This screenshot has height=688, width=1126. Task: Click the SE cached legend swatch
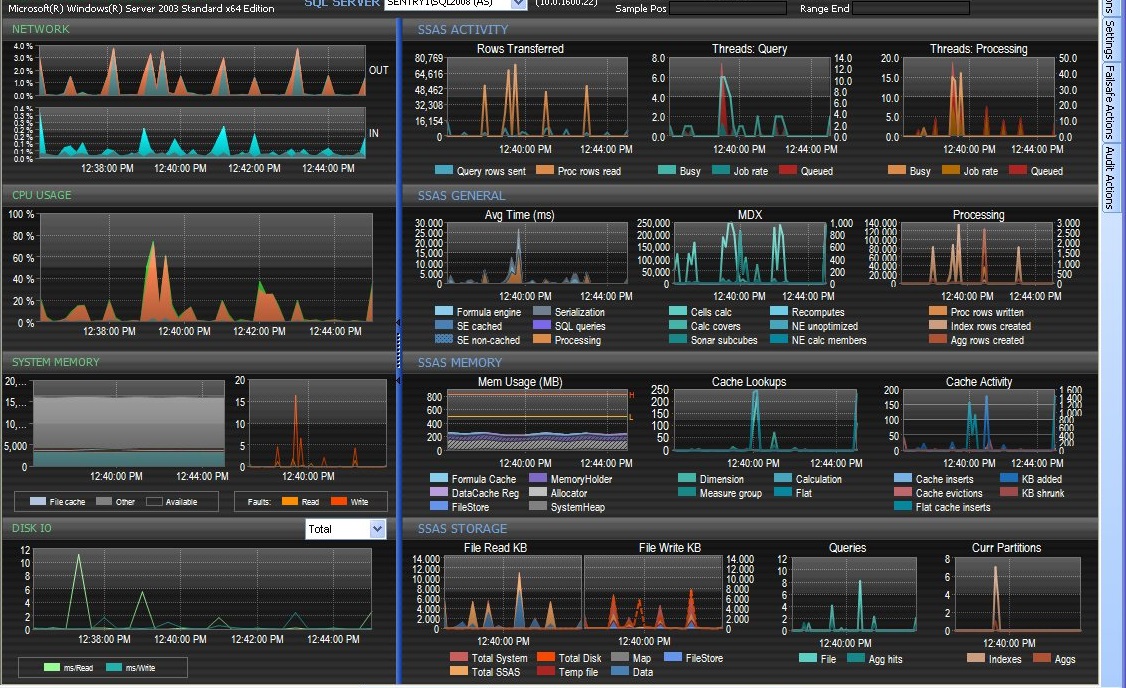tap(444, 325)
